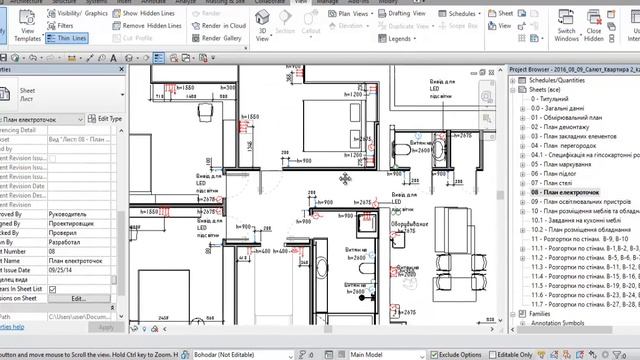This screenshot has width=640, height=360.
Task: Collapse Families node in Project Browser
Action: pyautogui.click(x=513, y=314)
